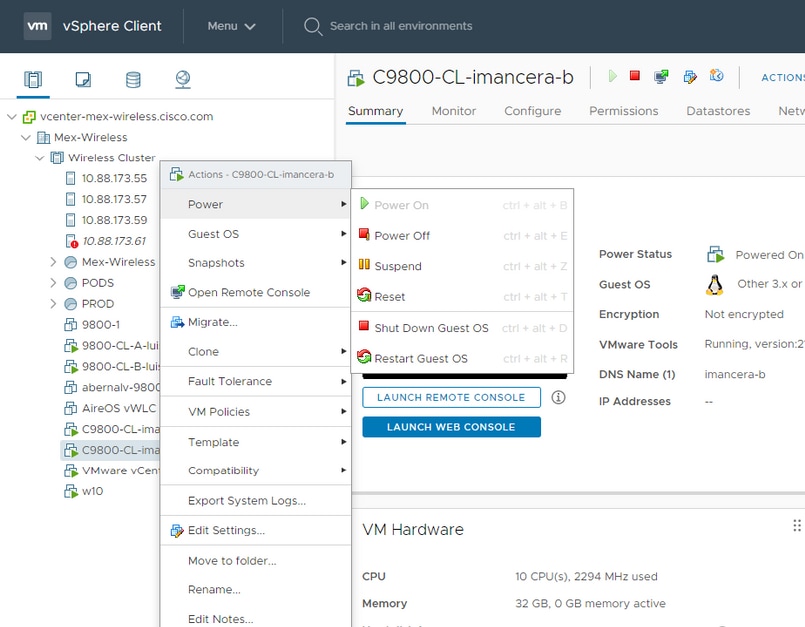Image resolution: width=805 pixels, height=627 pixels.
Task: Click the Take Snapshot toolbar icon
Action: coord(717,75)
